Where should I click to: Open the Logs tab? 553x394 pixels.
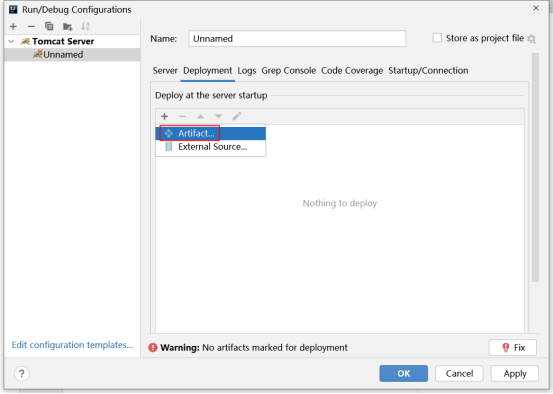pos(247,71)
